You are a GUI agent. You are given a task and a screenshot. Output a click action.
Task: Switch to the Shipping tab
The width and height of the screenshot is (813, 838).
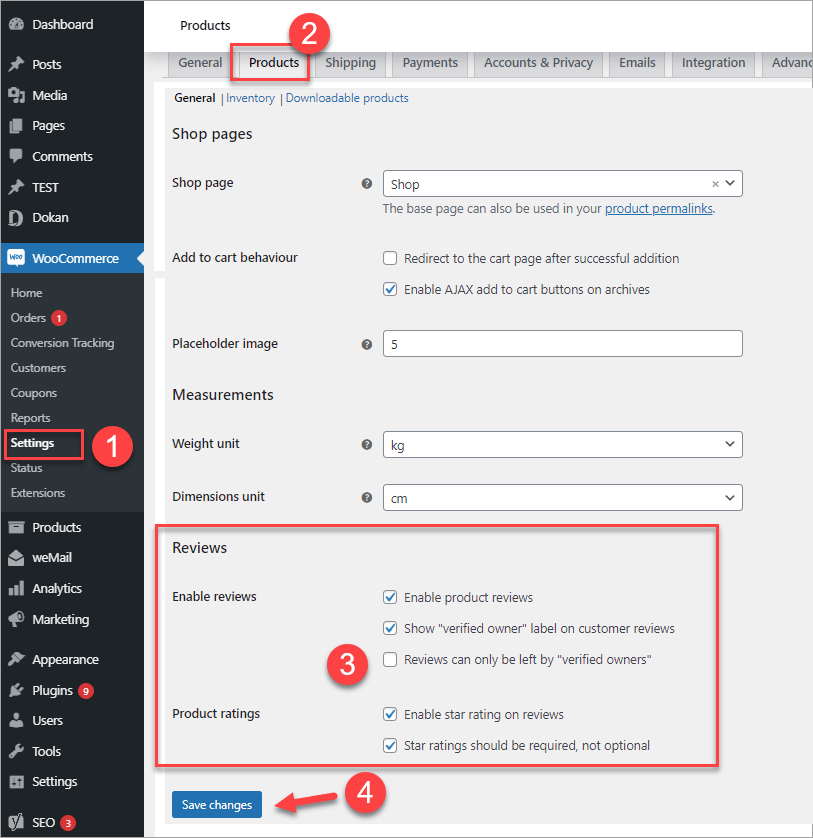[350, 63]
